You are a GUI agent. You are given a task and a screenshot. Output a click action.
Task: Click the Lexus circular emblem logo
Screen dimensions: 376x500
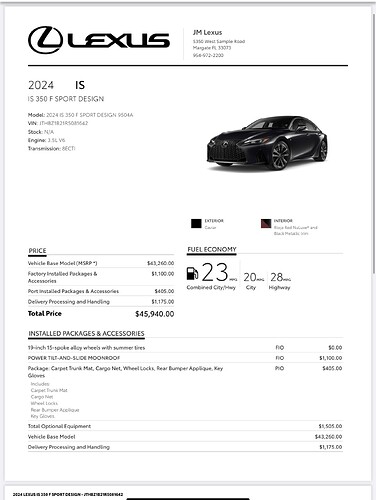[45, 40]
